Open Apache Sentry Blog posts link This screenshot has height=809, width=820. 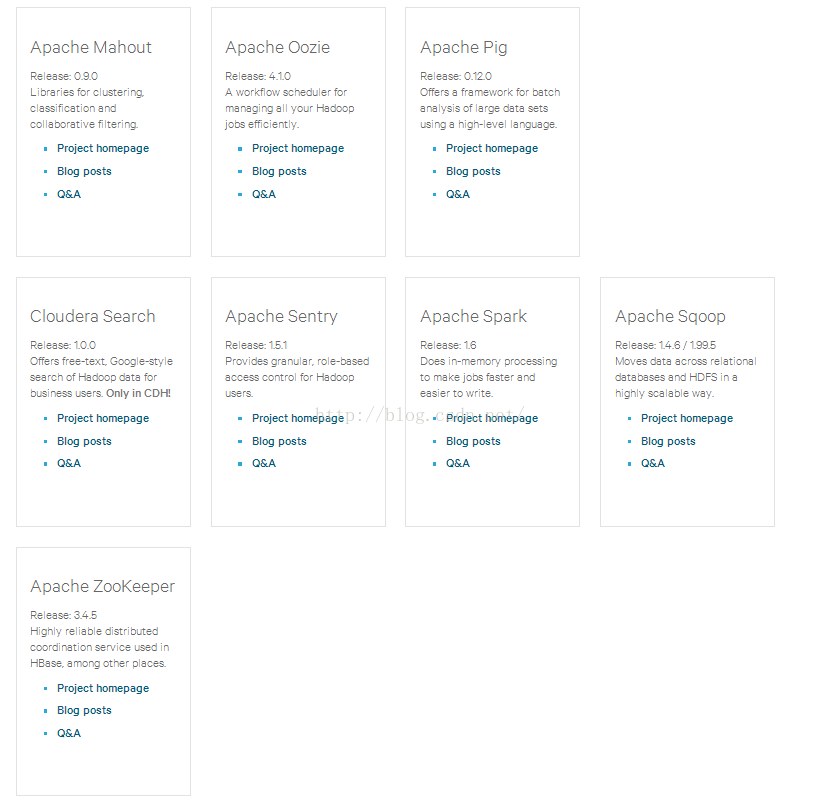click(279, 441)
